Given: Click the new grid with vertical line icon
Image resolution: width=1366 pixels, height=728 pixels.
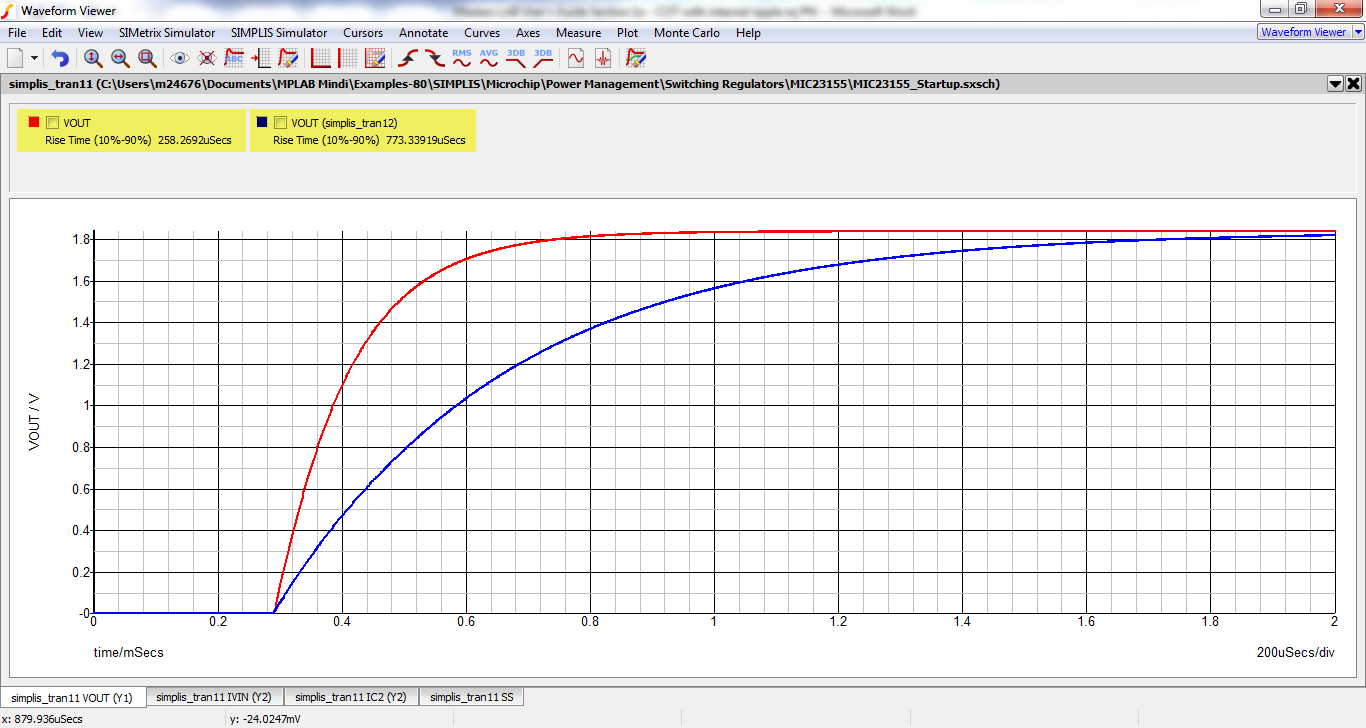Looking at the screenshot, I should 348,58.
